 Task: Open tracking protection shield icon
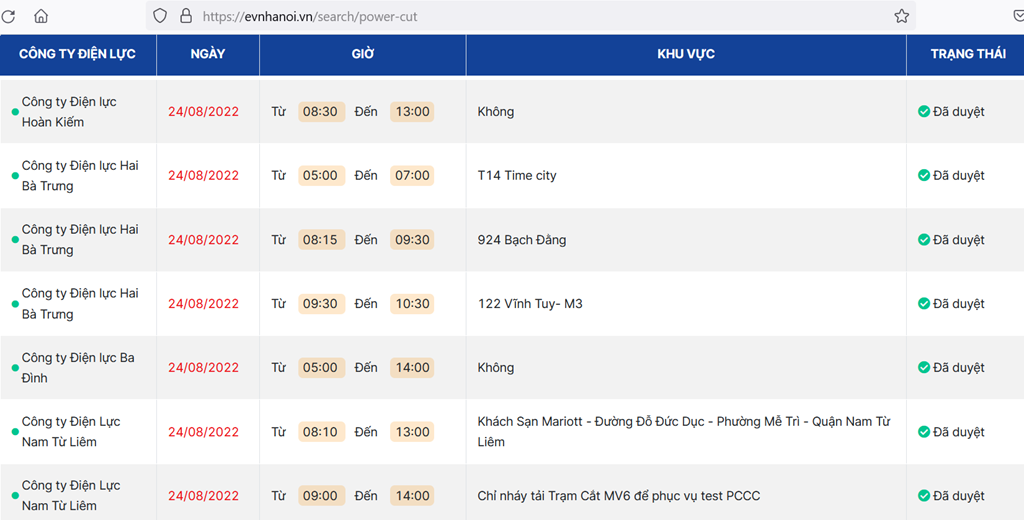coord(160,16)
